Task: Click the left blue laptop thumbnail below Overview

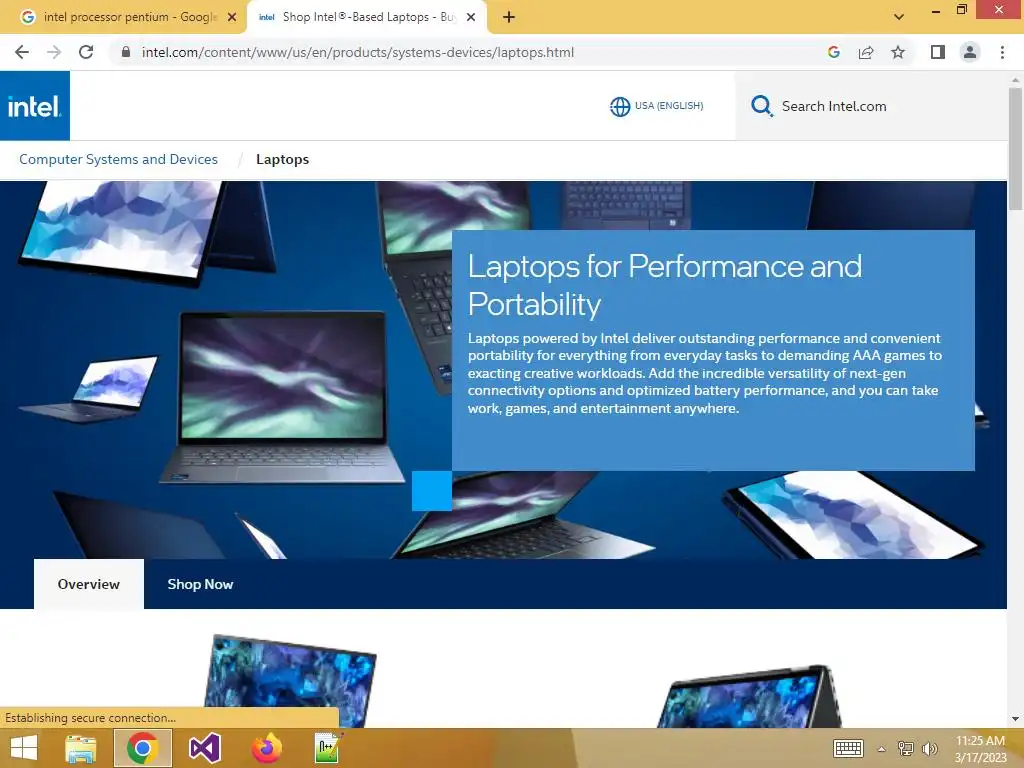Action: tap(290, 680)
